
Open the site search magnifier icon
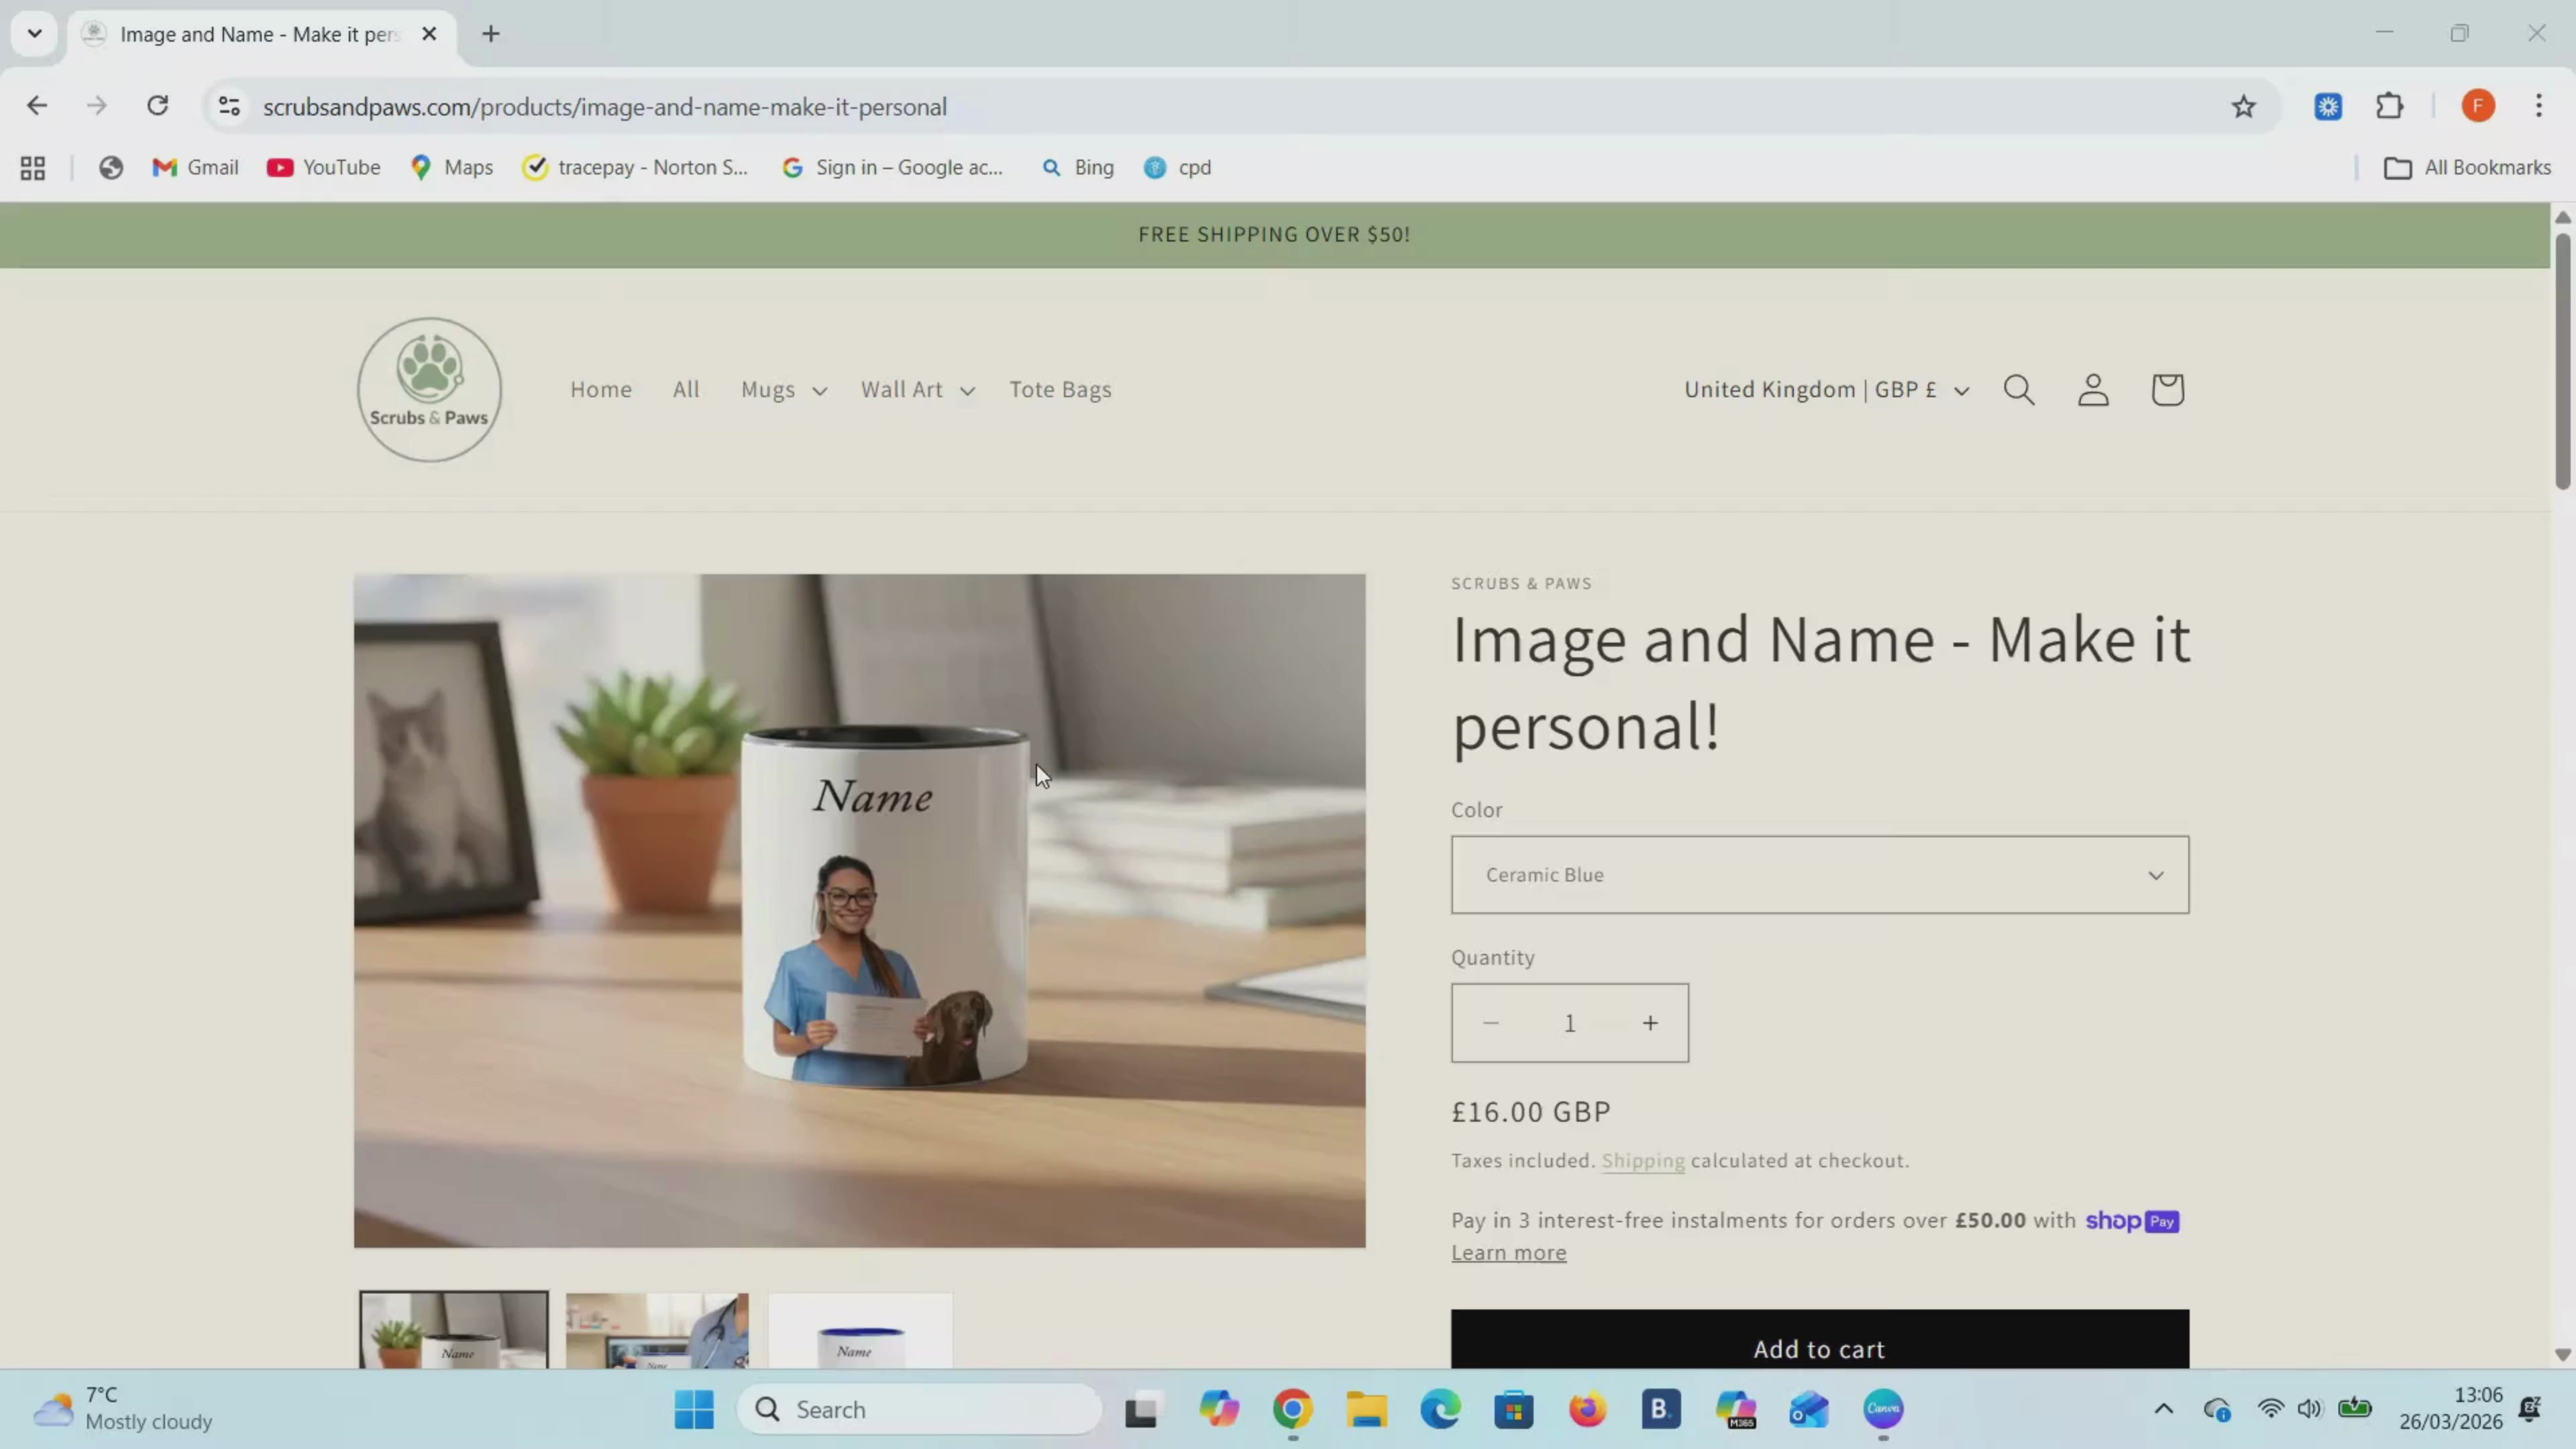pyautogui.click(x=2019, y=389)
